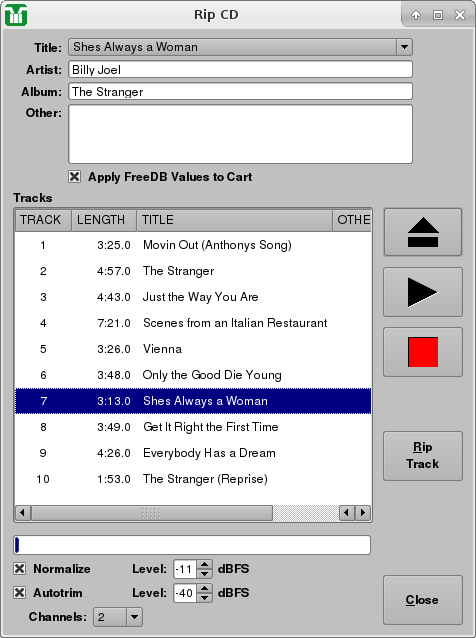Screen dimensions: 476x638
Task: Disable the Autotrim checkbox
Action: (x=20, y=592)
